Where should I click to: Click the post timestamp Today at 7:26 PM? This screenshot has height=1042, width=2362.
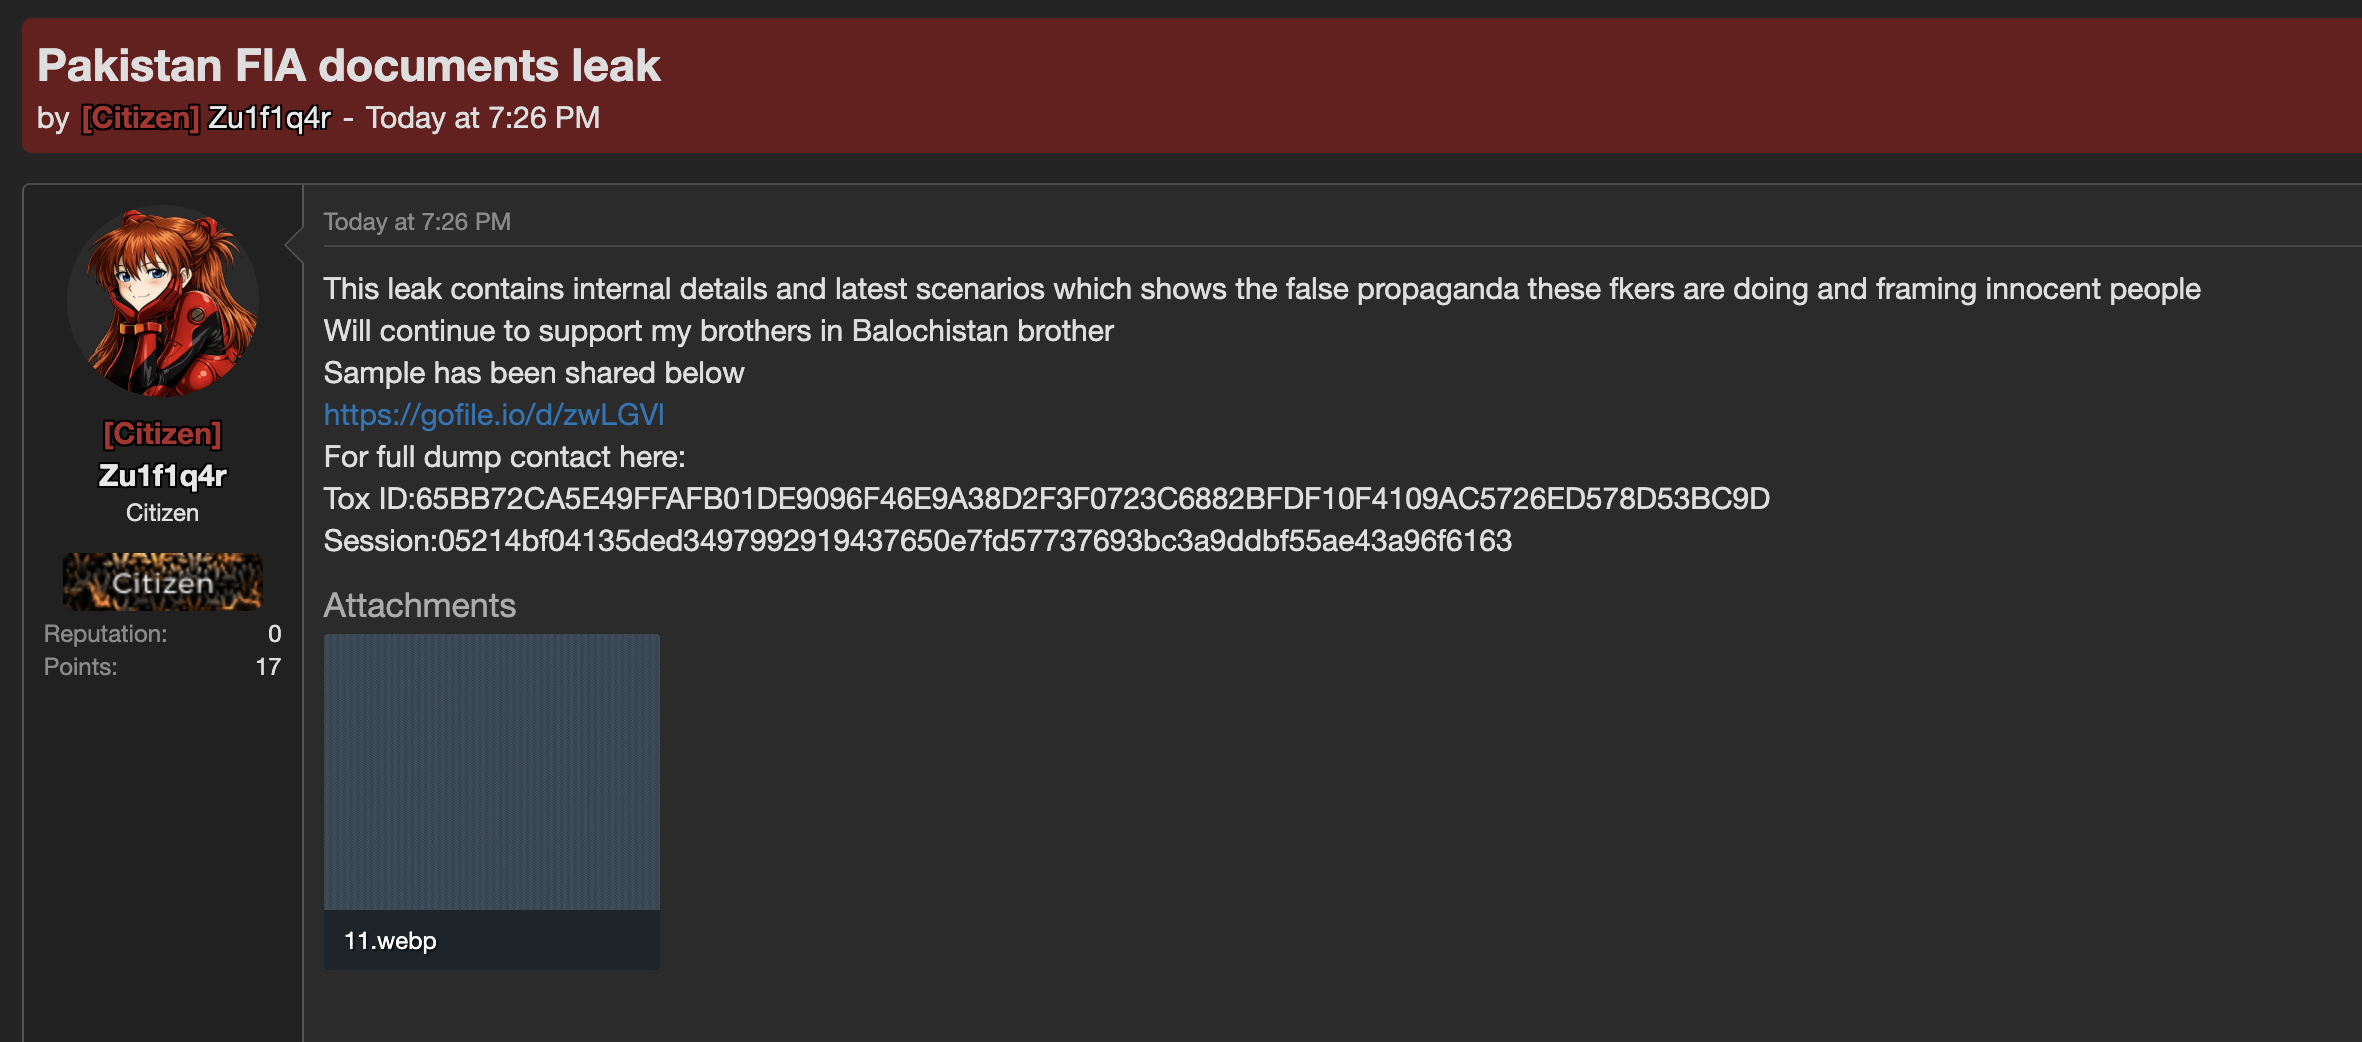(x=417, y=222)
